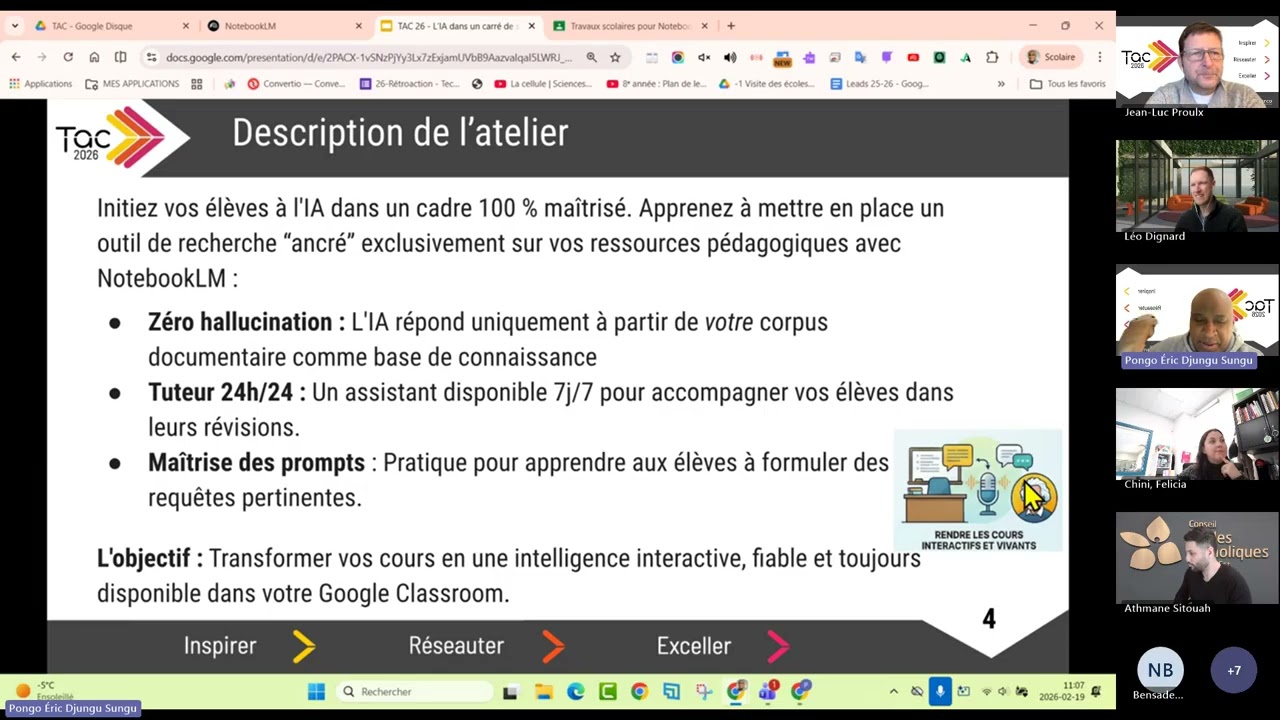Image resolution: width=1280 pixels, height=720 pixels.
Task: Click the red extension icon in toolbar
Action: [913, 57]
